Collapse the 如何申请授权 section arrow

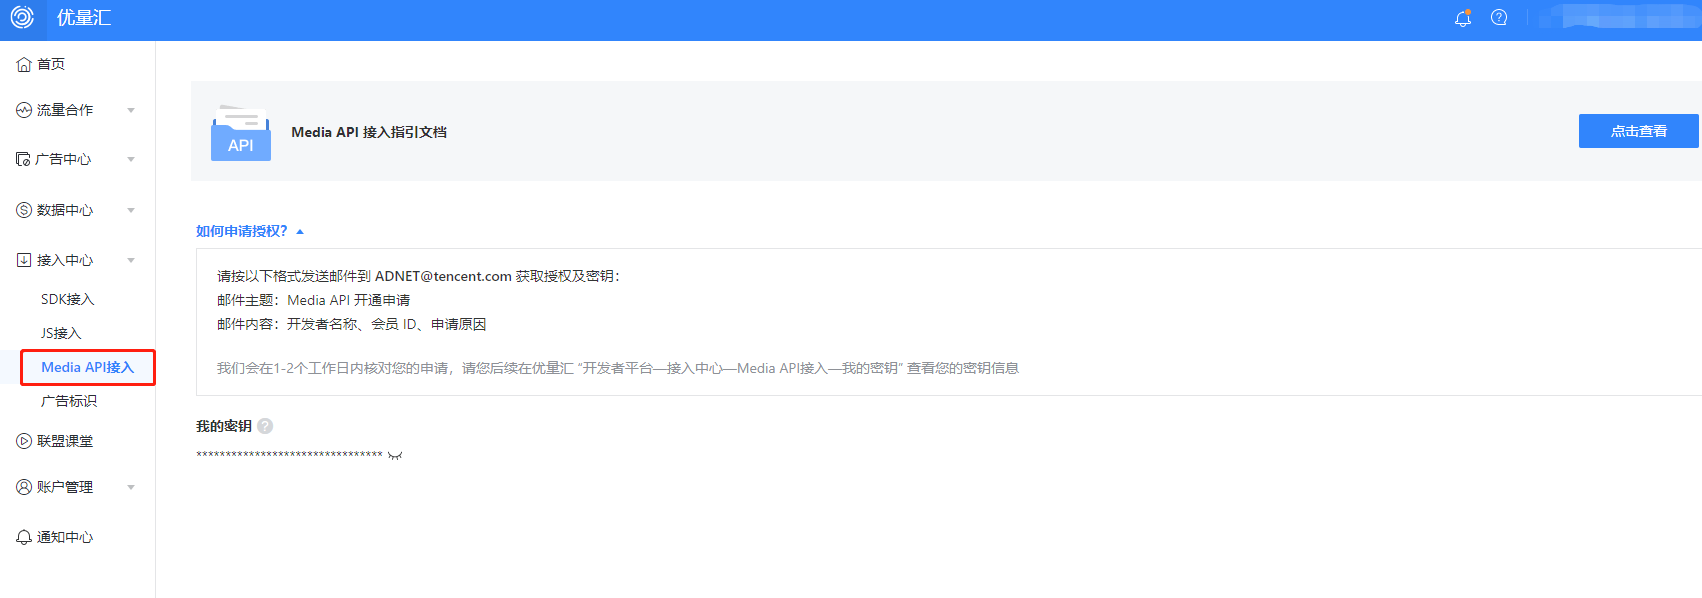300,232
